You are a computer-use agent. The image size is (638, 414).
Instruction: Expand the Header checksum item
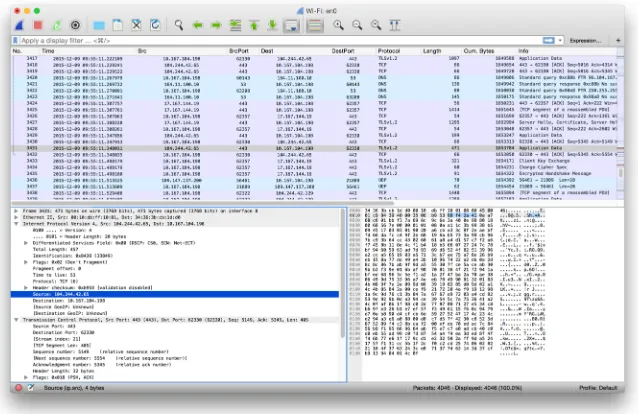click(x=26, y=288)
